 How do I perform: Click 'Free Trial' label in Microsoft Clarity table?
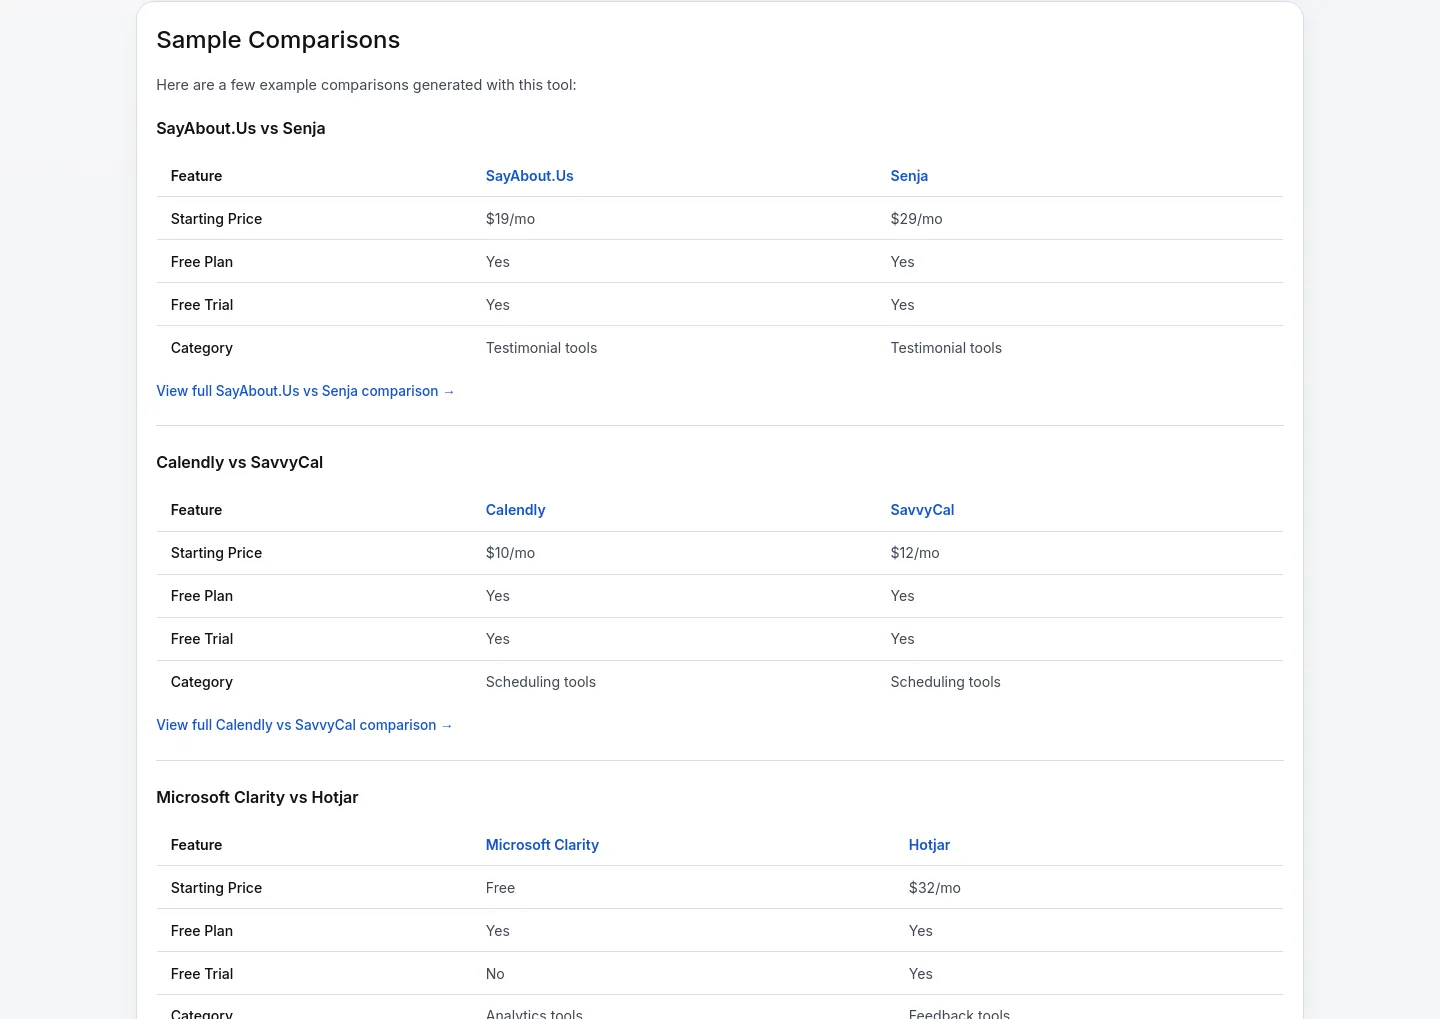point(202,974)
